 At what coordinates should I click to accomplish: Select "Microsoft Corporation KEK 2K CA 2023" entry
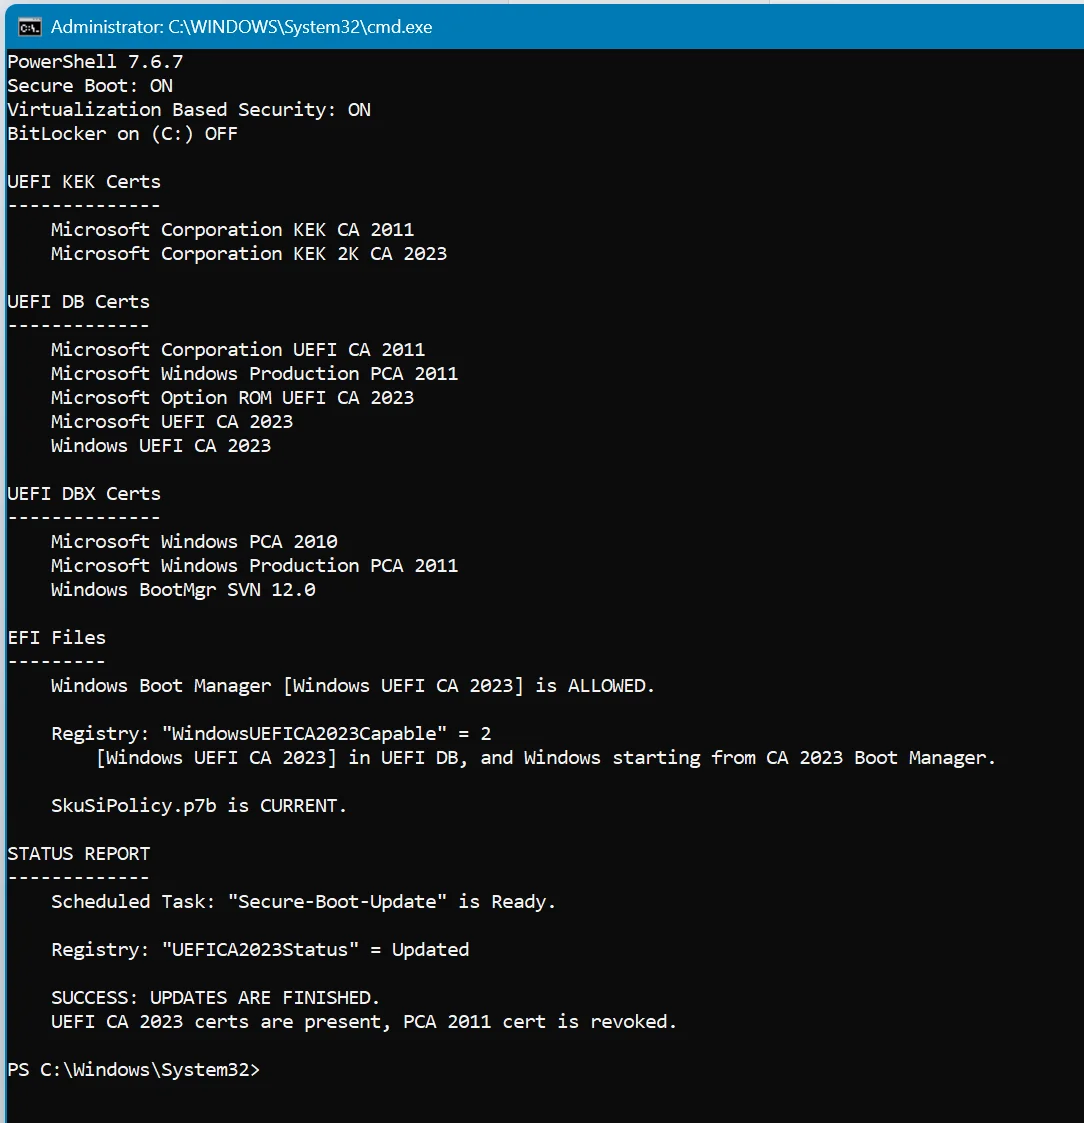click(x=249, y=254)
